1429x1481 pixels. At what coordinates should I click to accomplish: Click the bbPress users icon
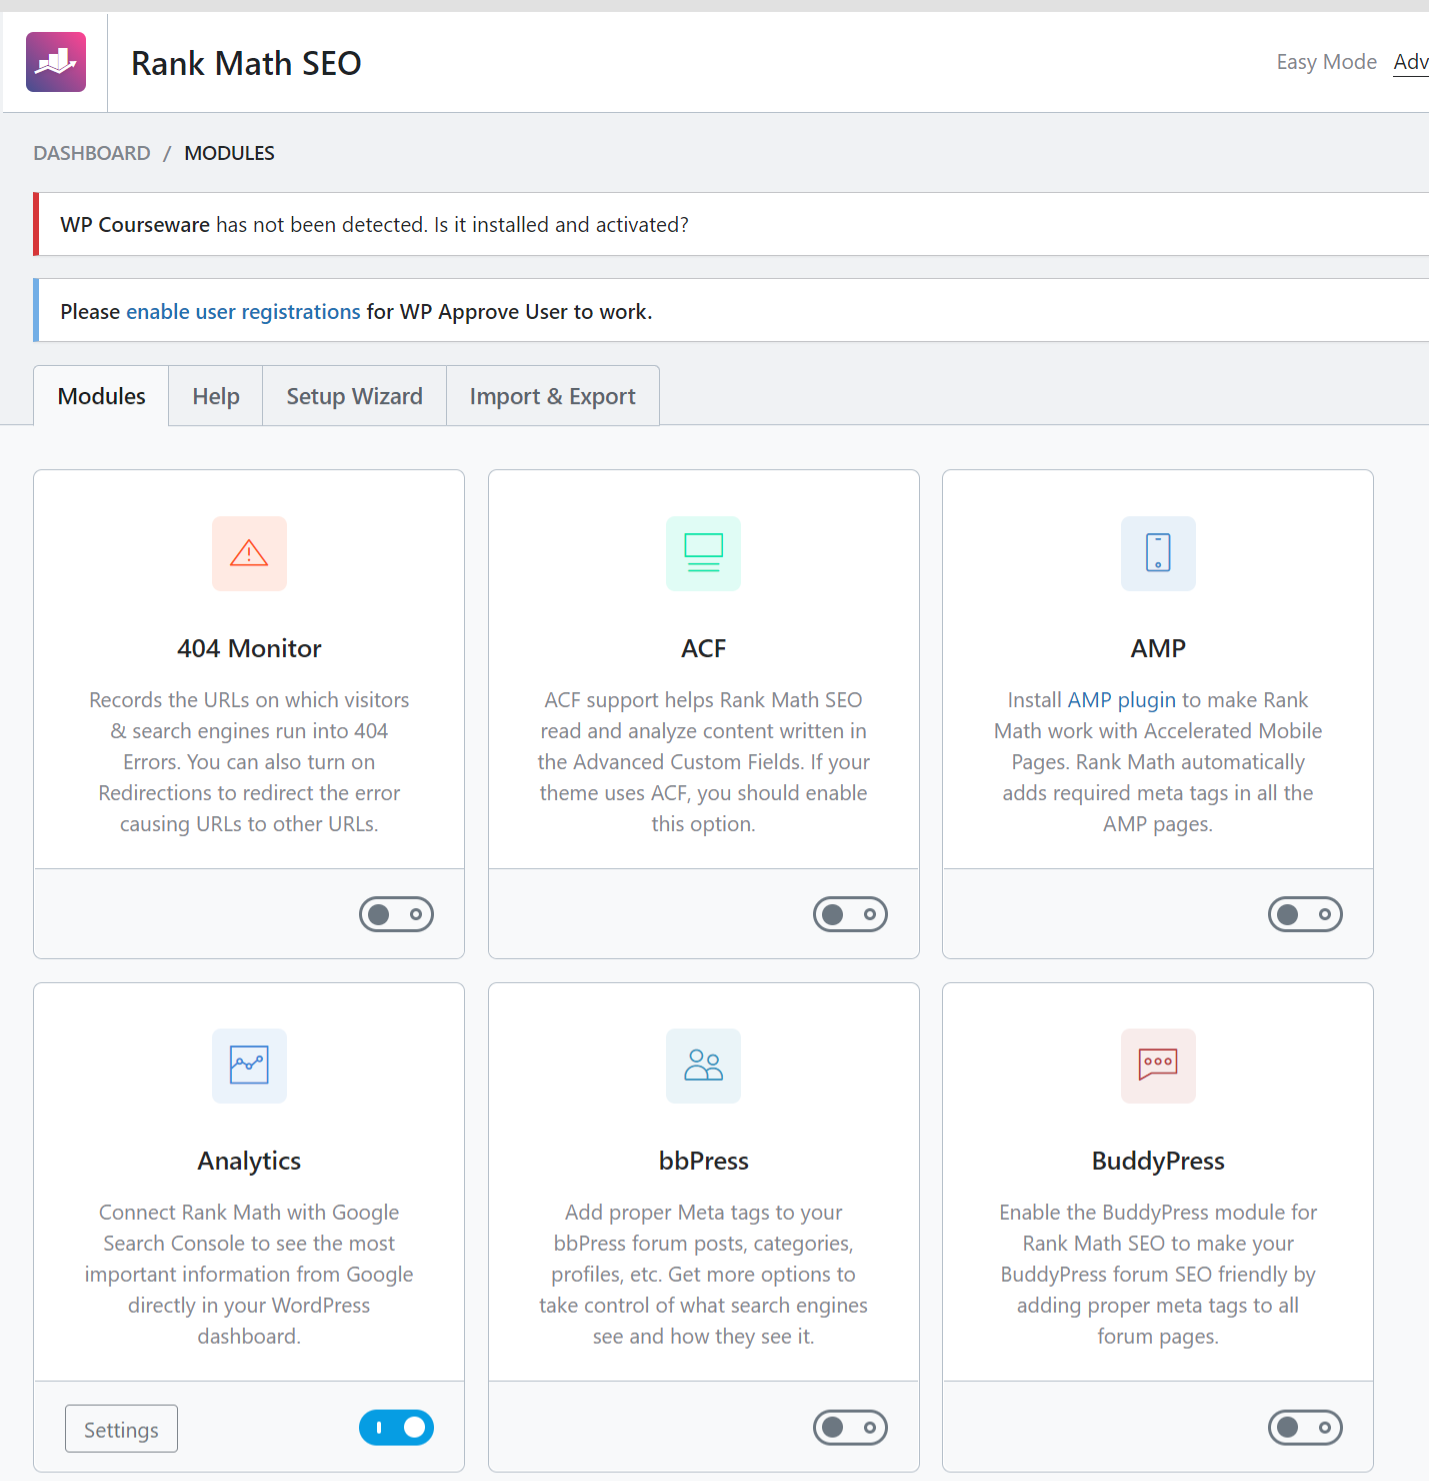coord(703,1065)
